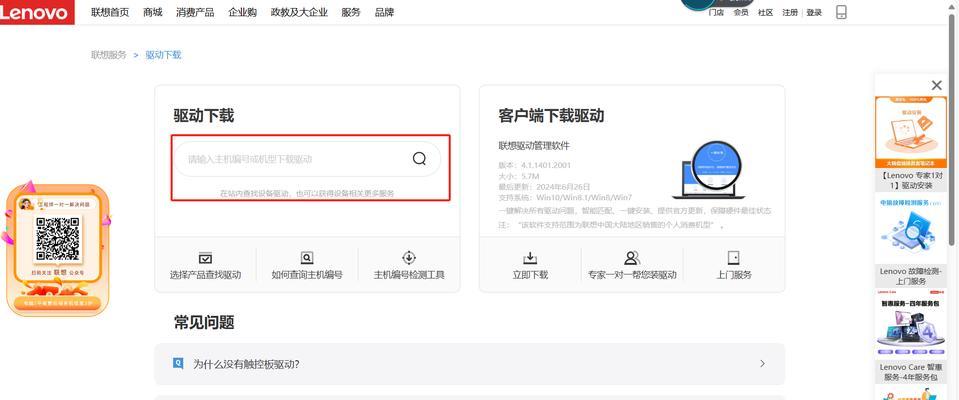Image resolution: width=959 pixels, height=400 pixels.
Task: Click the 上门服务 label under client download
Action: (x=734, y=275)
